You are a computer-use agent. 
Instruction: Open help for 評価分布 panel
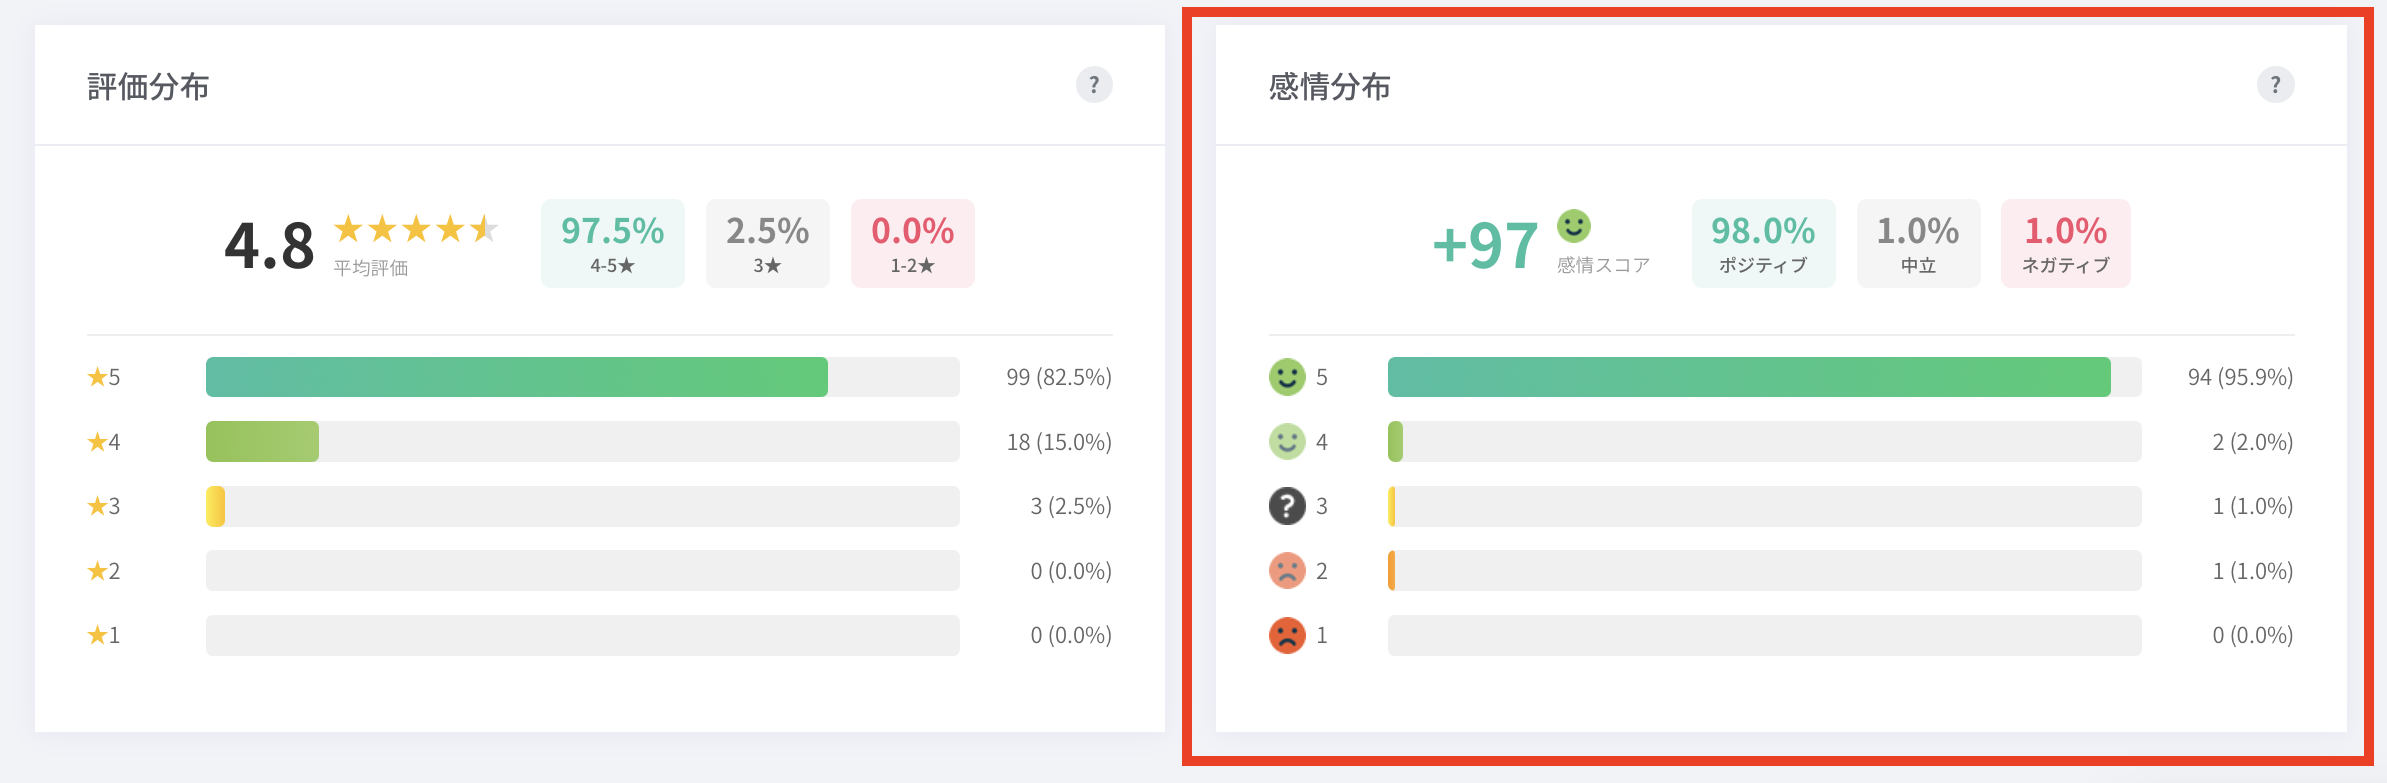(1094, 85)
